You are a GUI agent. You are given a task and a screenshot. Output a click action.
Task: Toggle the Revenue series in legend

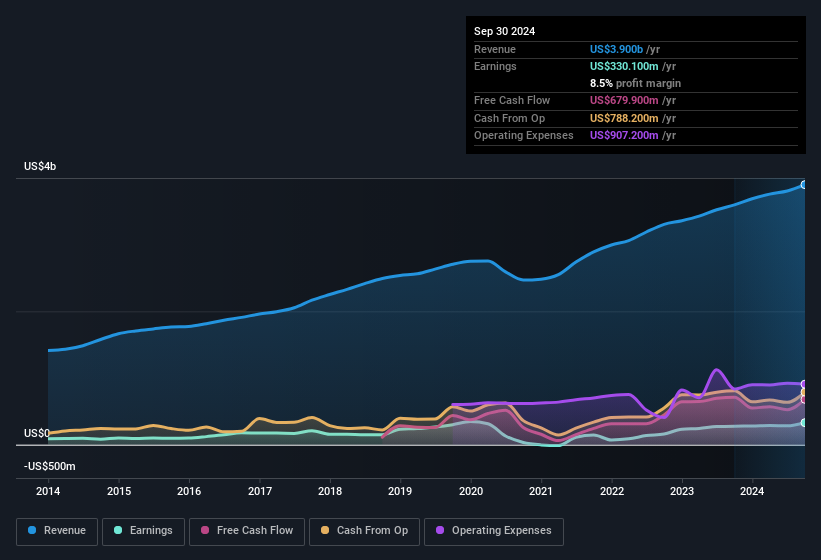click(x=56, y=530)
